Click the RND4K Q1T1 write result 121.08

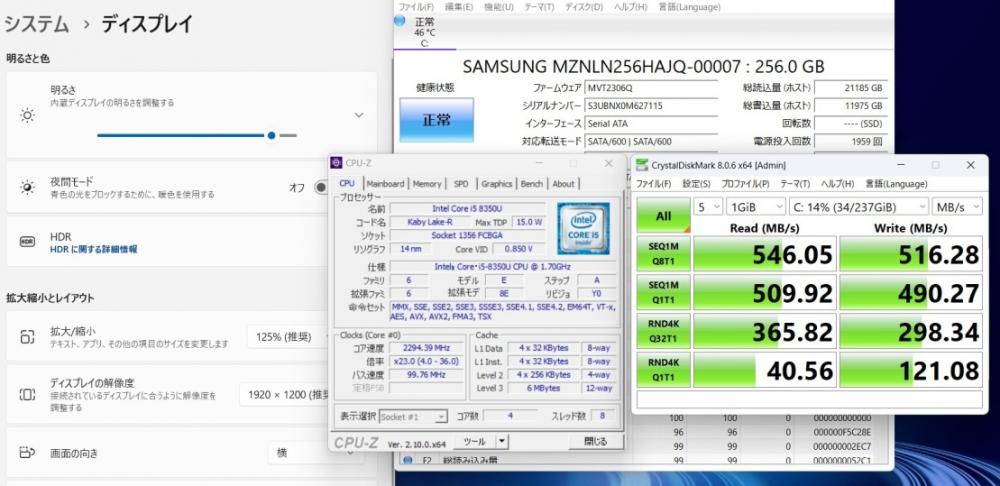911,370
